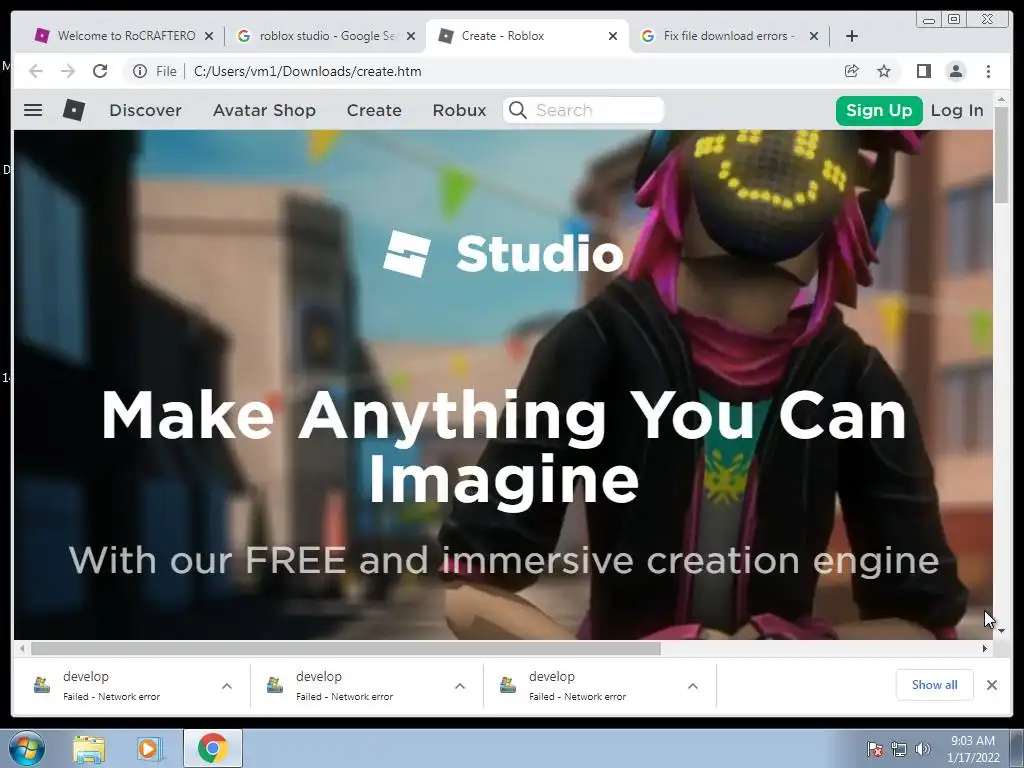1024x768 pixels.
Task: Click the browser forward arrow
Action: coord(68,71)
